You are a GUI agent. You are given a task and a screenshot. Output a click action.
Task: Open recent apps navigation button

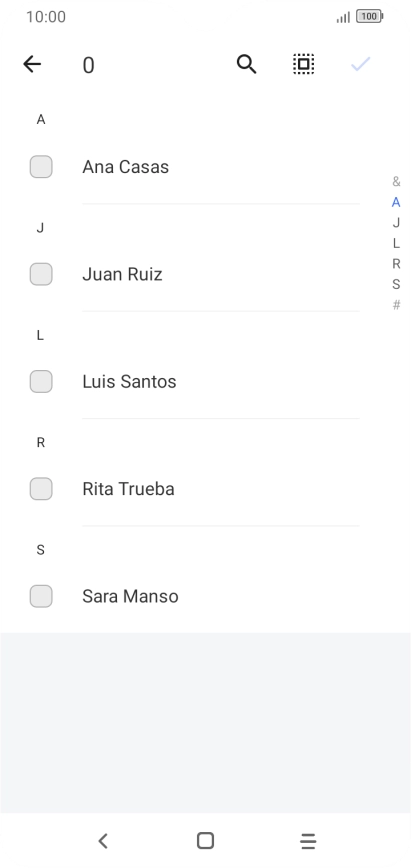coord(308,841)
